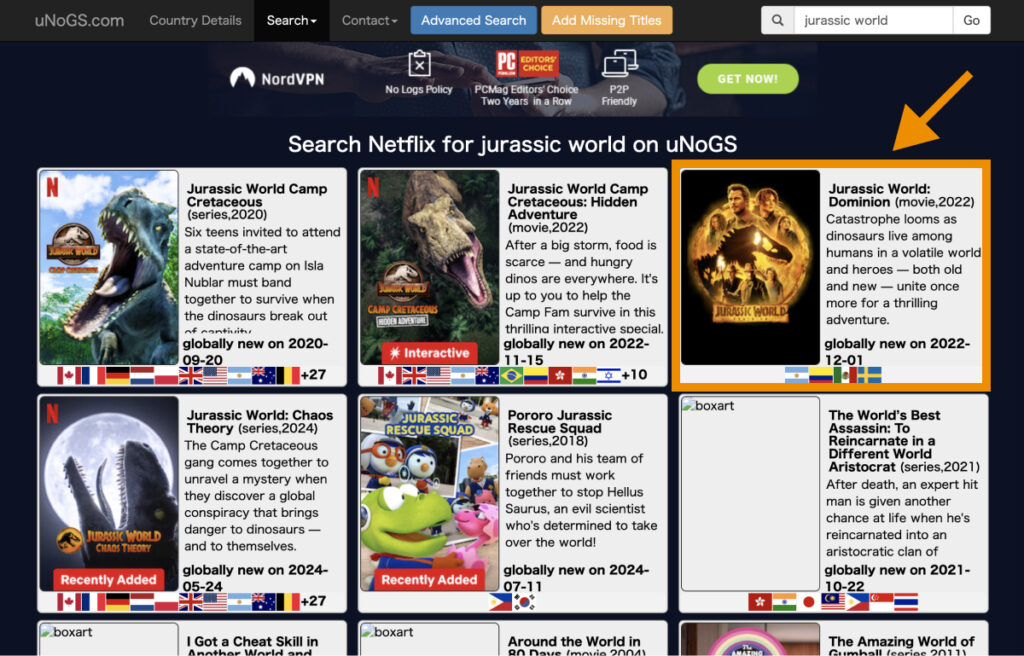Open the Jurassic World: Dominion poster thumbnail
1024x656 pixels.
(x=750, y=267)
